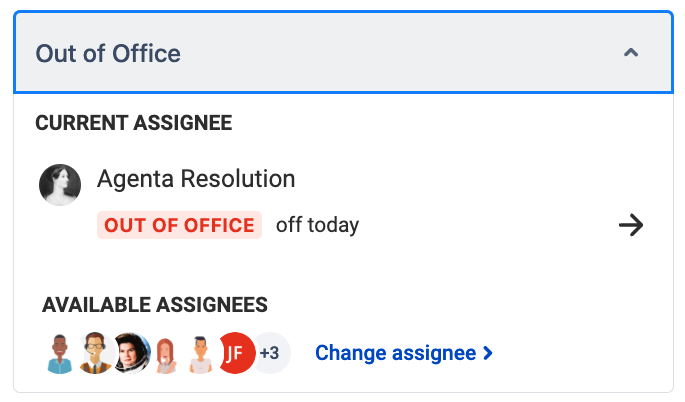Select the astronaut photo avatar

click(x=131, y=353)
